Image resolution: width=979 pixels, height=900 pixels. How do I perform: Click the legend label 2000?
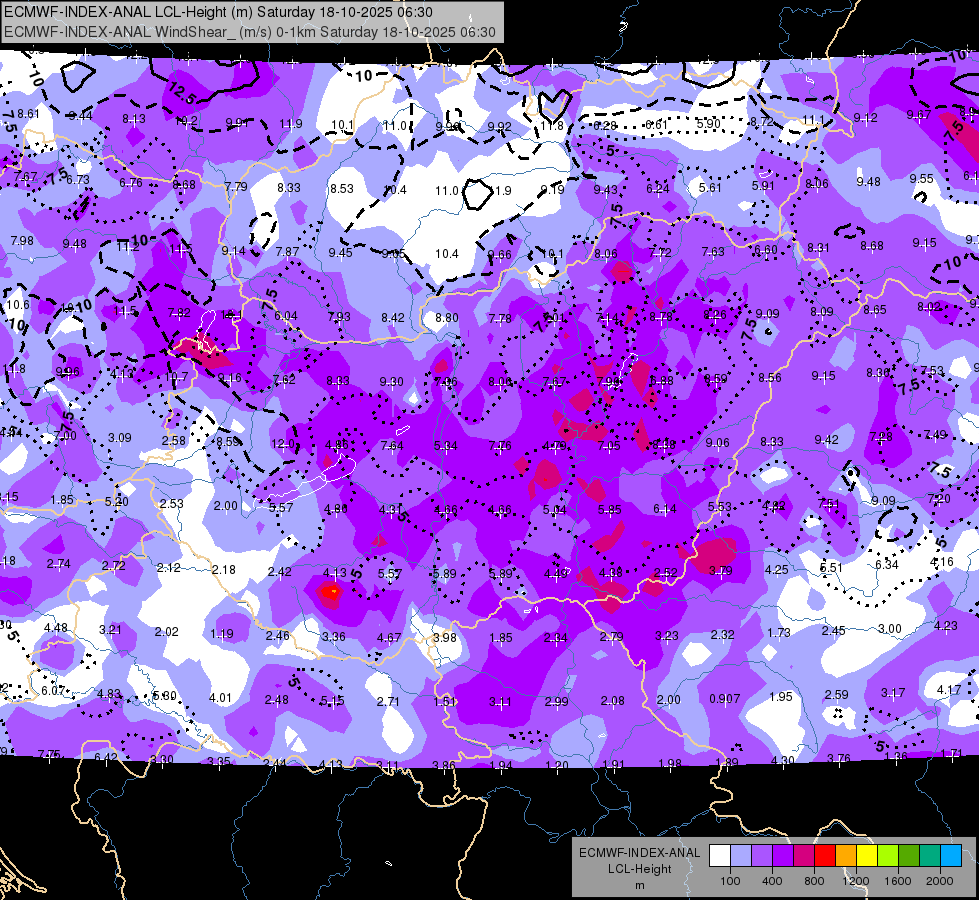(x=939, y=881)
